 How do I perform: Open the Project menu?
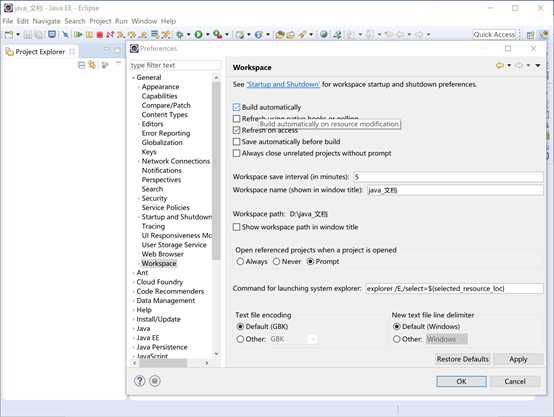100,21
